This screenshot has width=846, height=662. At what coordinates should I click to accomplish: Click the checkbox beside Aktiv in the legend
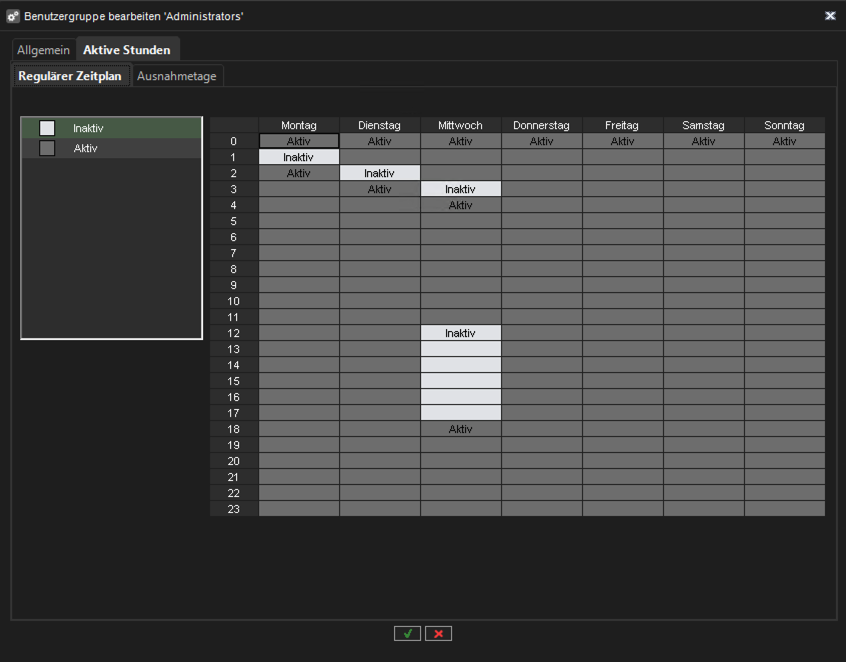click(x=45, y=148)
